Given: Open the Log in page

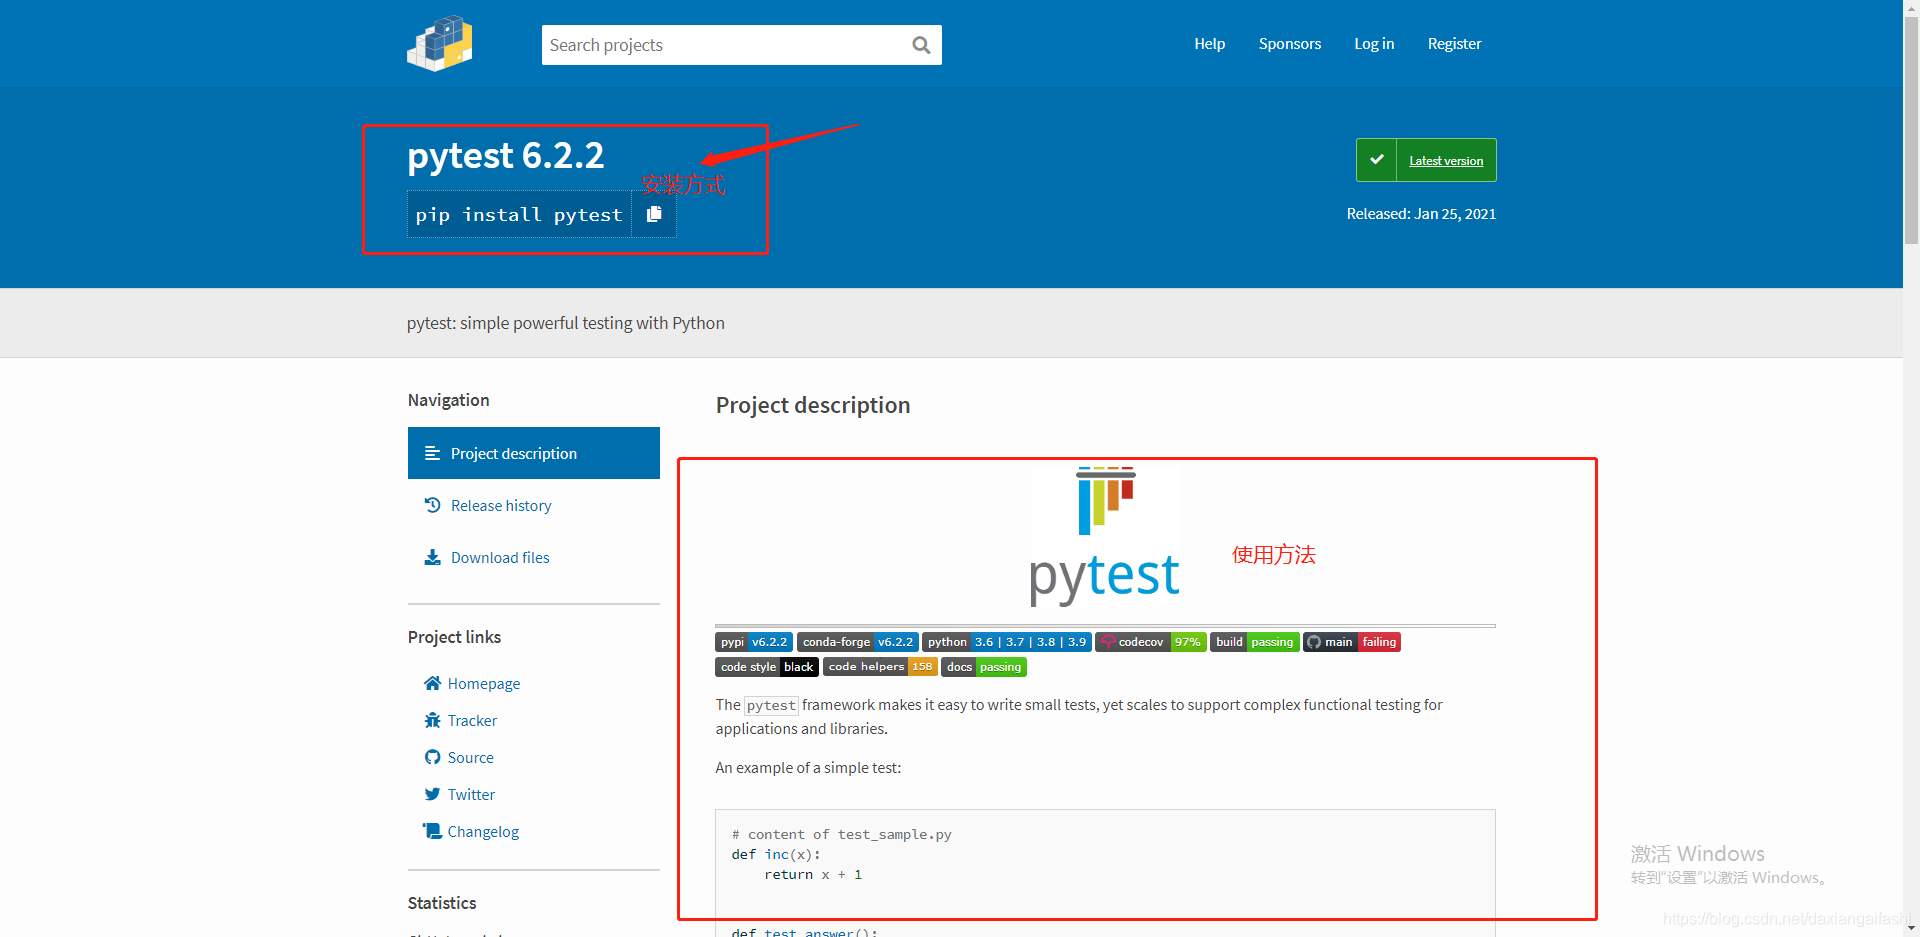Looking at the screenshot, I should coord(1374,44).
